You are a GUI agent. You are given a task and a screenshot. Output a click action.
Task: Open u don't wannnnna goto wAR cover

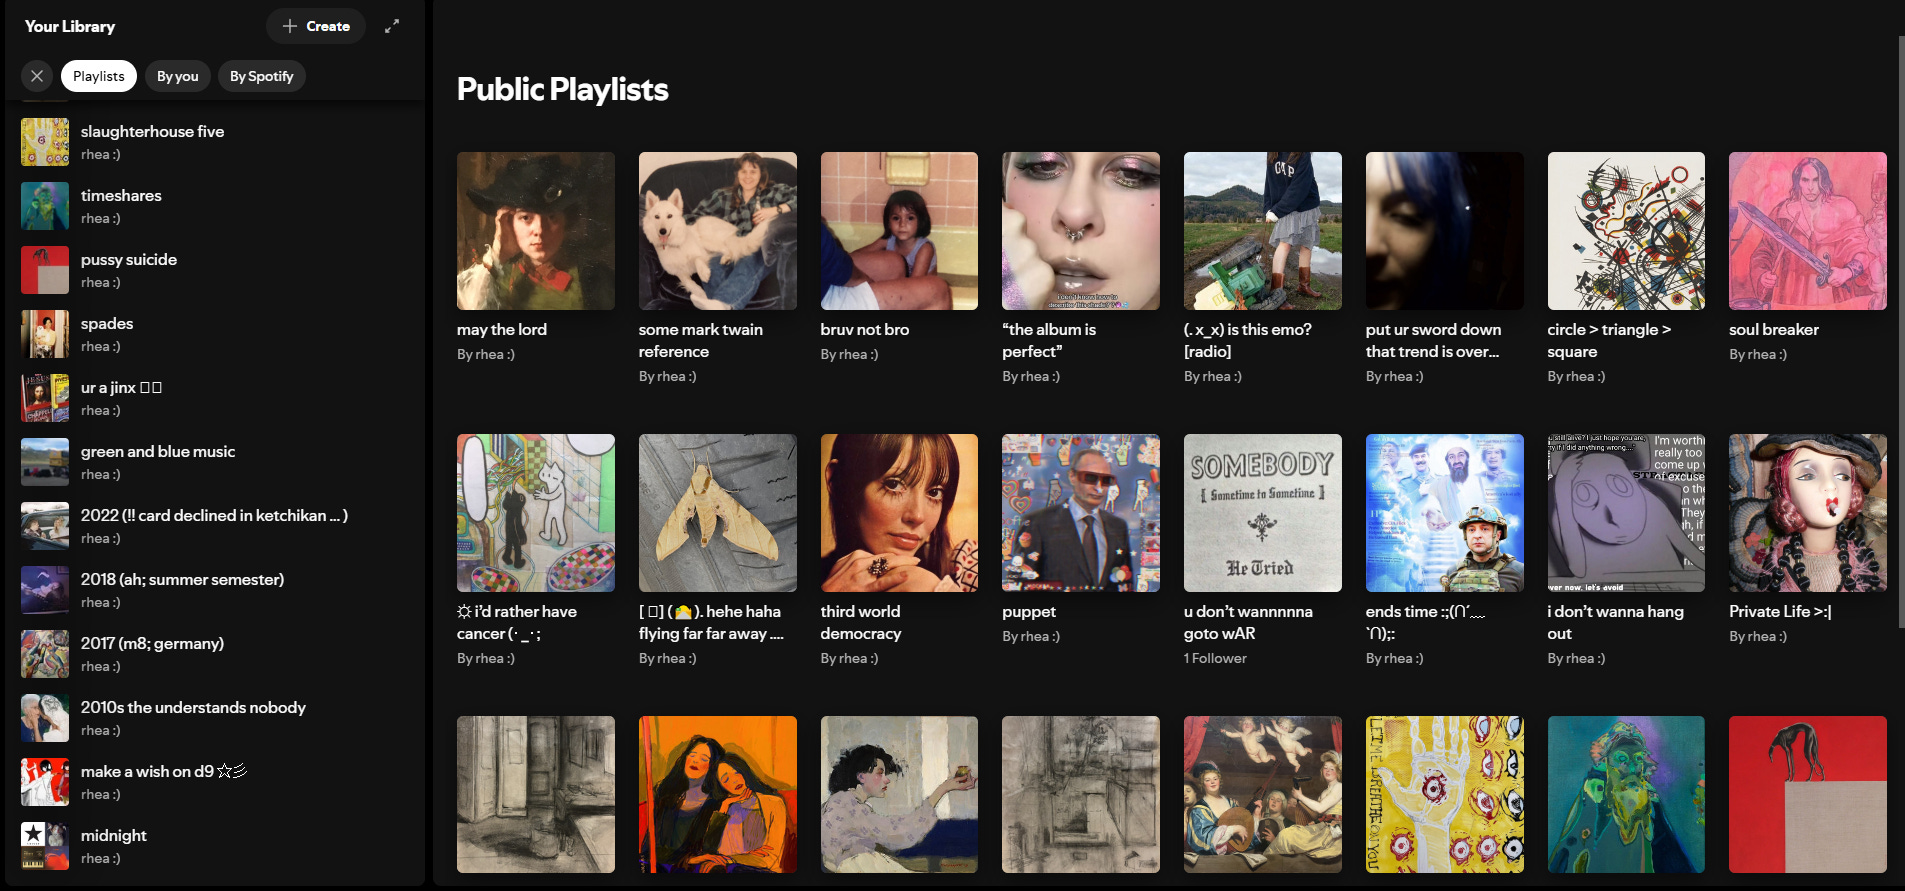(1263, 513)
